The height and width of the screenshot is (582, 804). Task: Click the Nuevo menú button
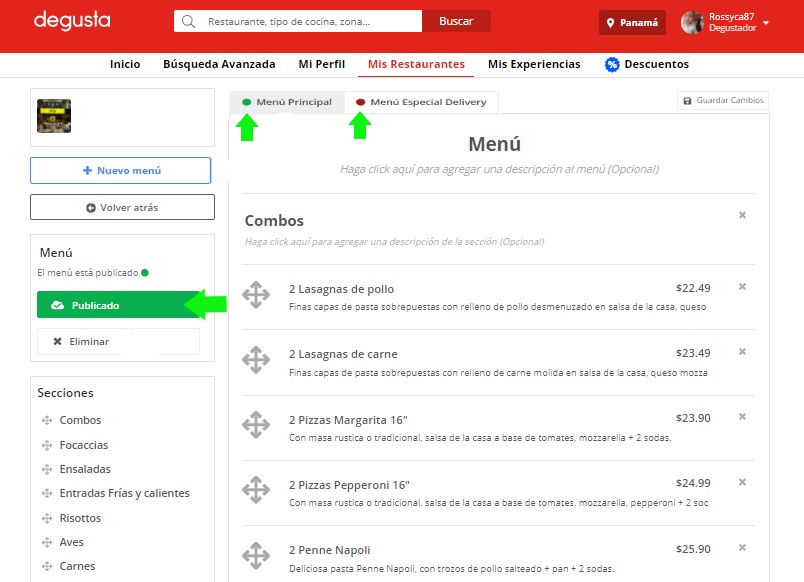(120, 170)
